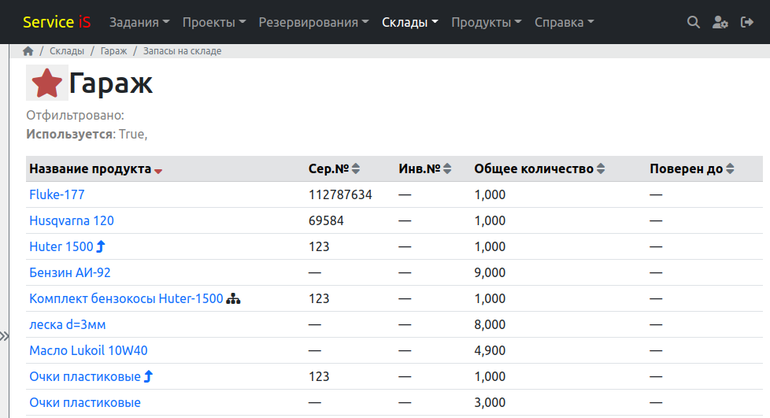Click serial number 69584

click(326, 221)
